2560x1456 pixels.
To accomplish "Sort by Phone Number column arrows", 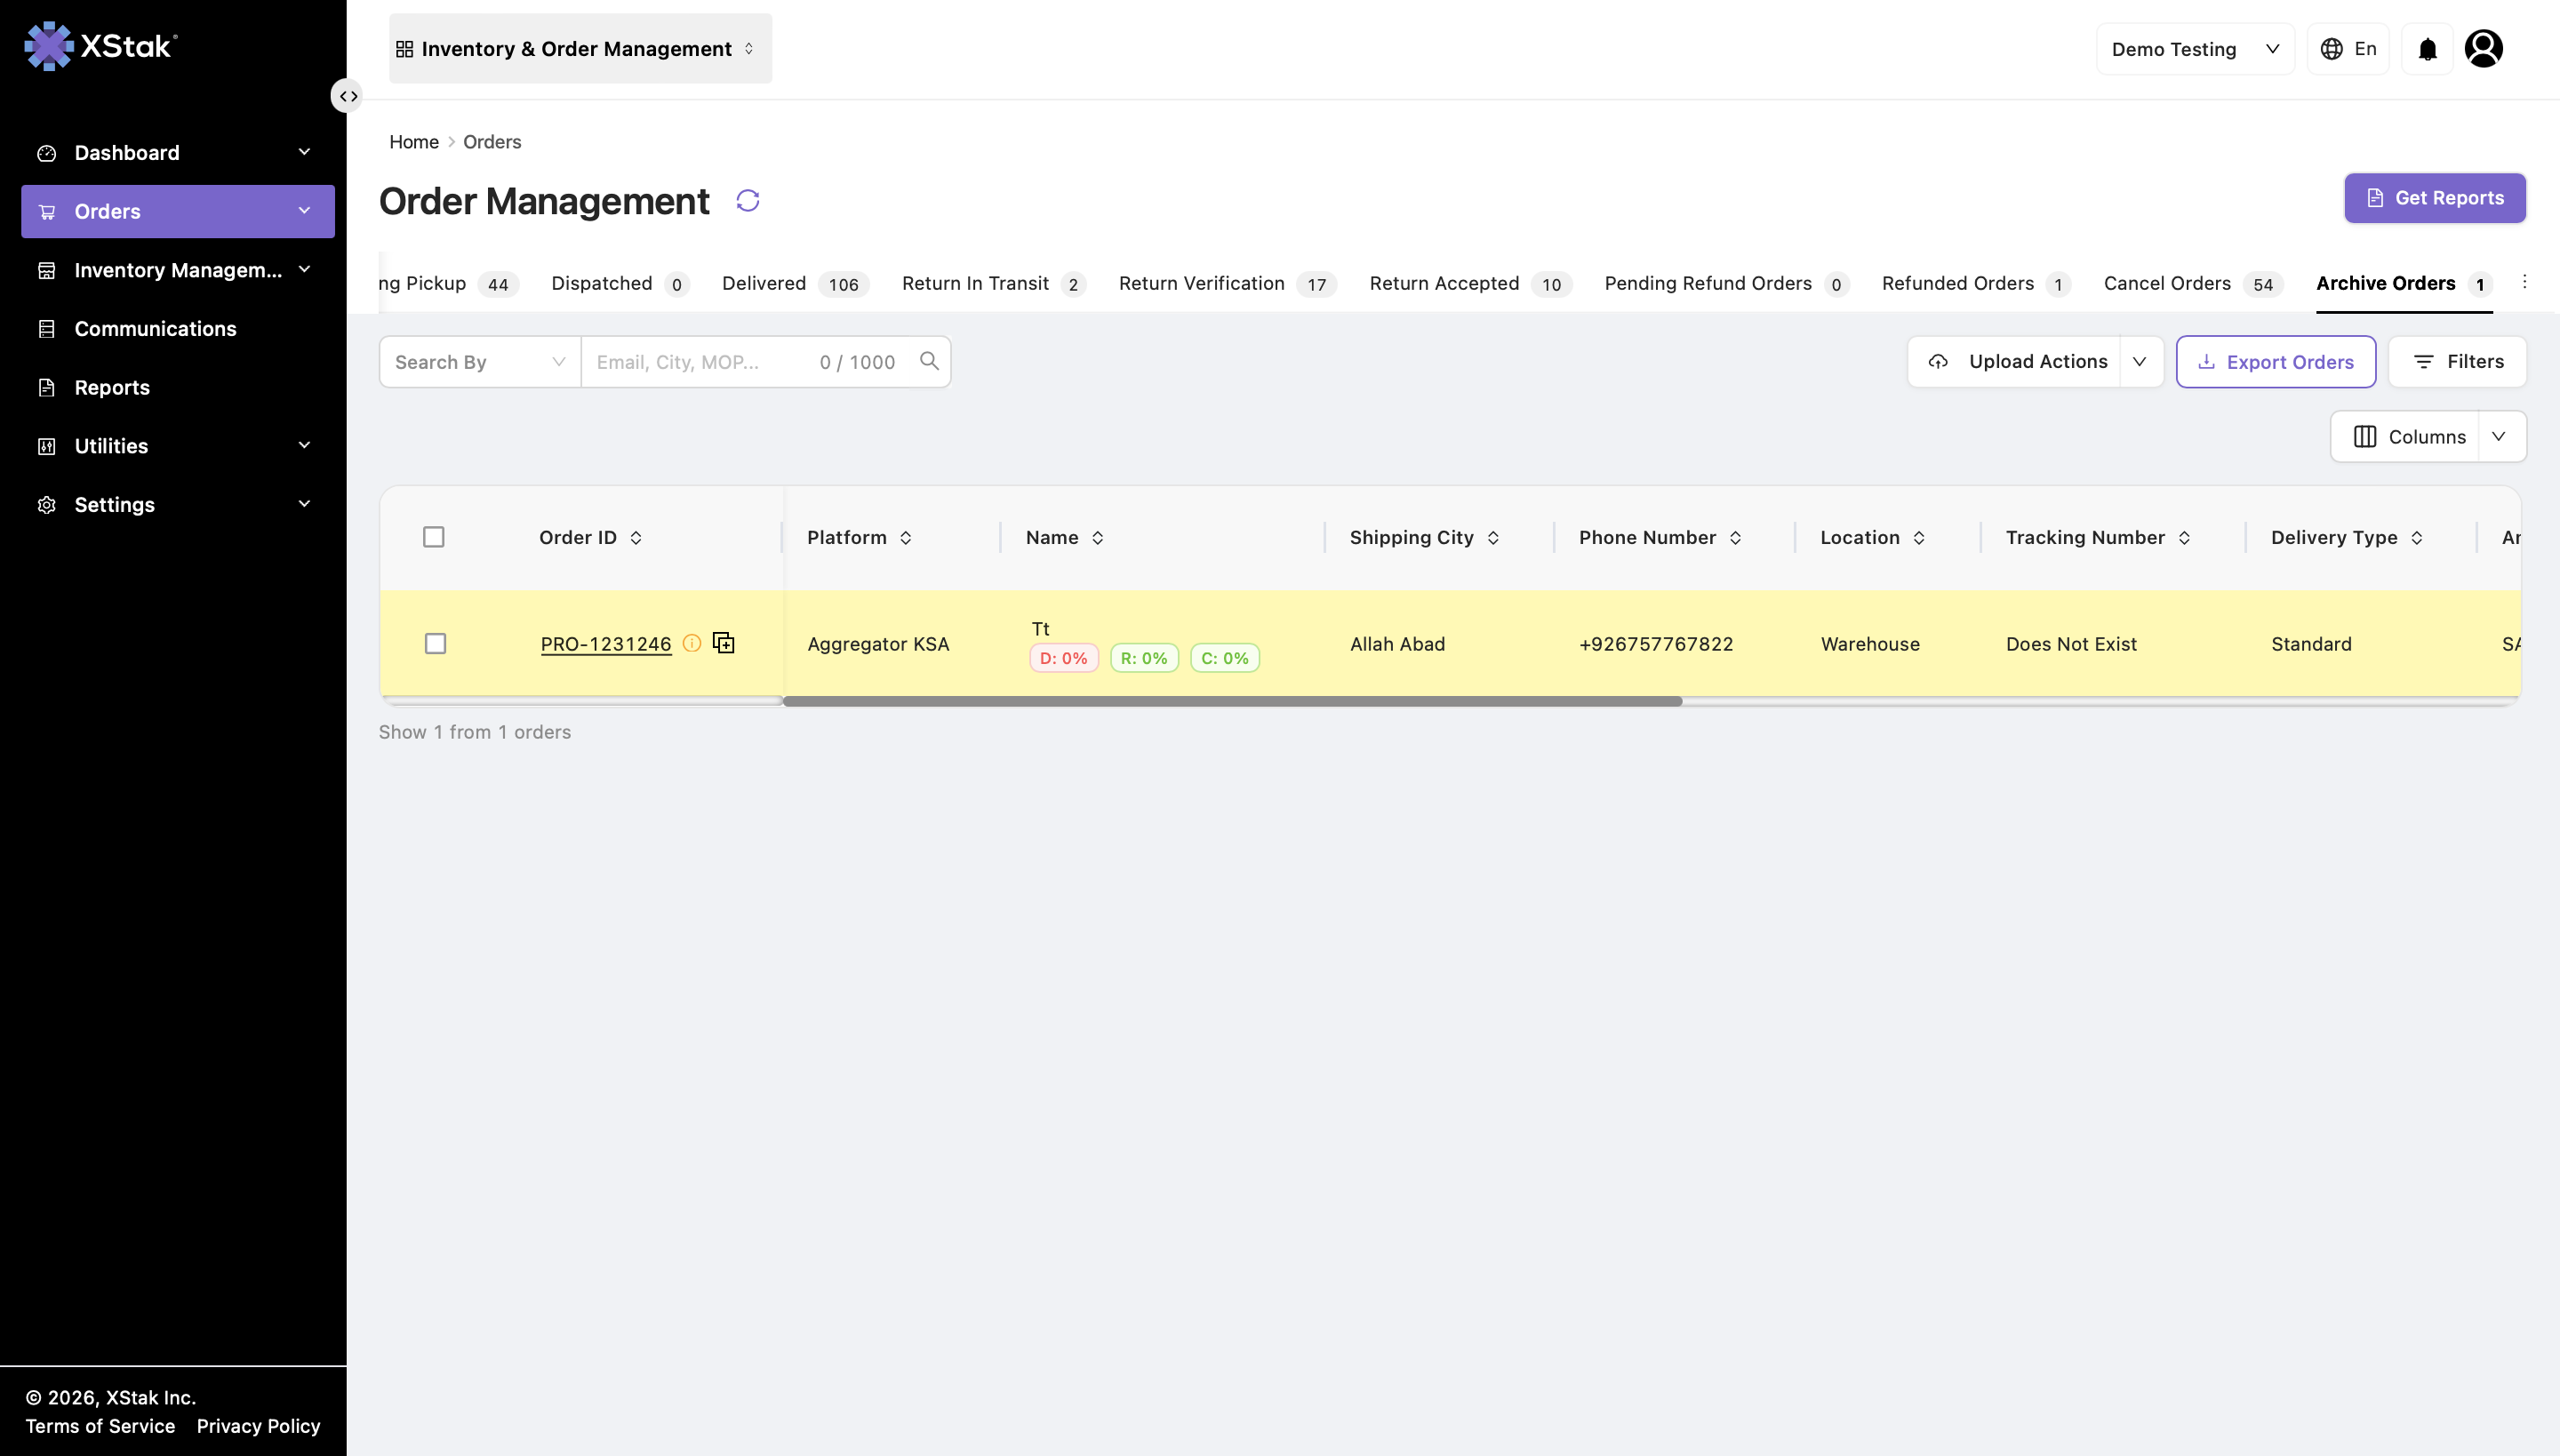I will 1735,538.
